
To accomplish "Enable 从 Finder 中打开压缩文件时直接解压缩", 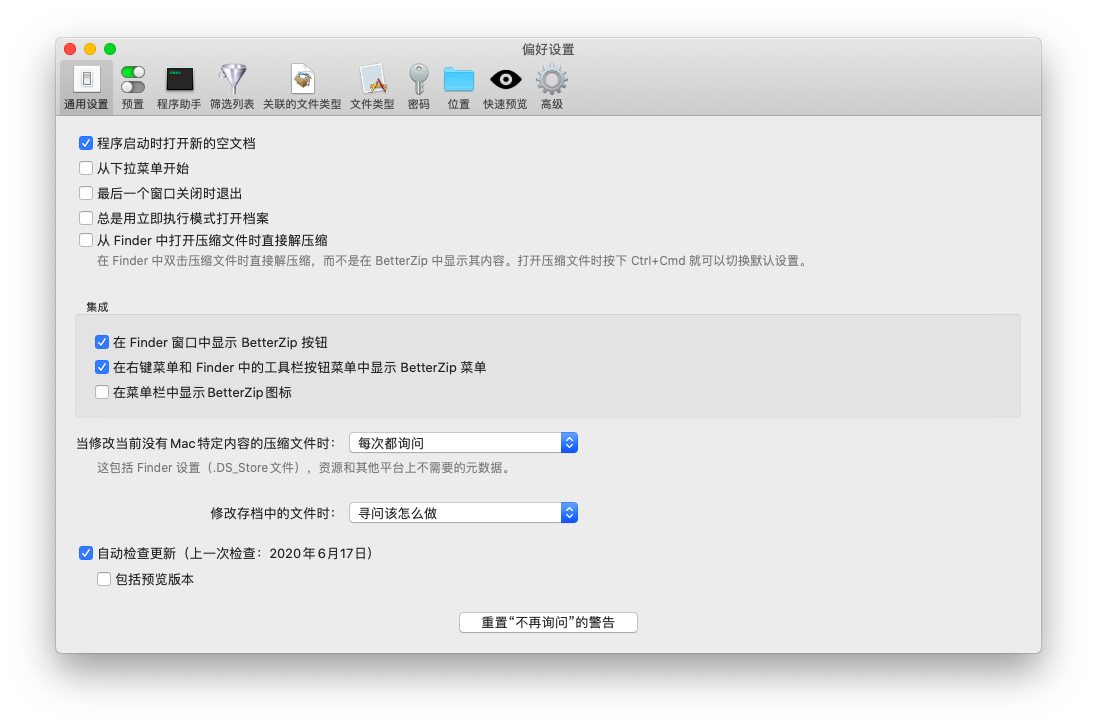I will [x=86, y=240].
